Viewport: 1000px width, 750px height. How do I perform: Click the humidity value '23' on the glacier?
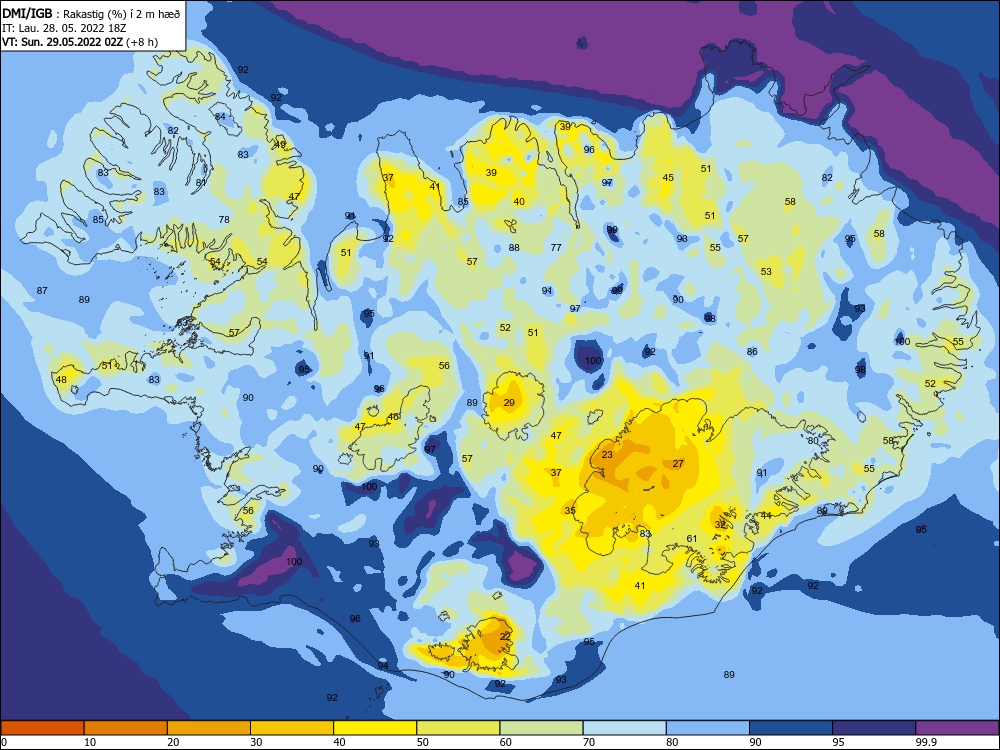[x=607, y=455]
